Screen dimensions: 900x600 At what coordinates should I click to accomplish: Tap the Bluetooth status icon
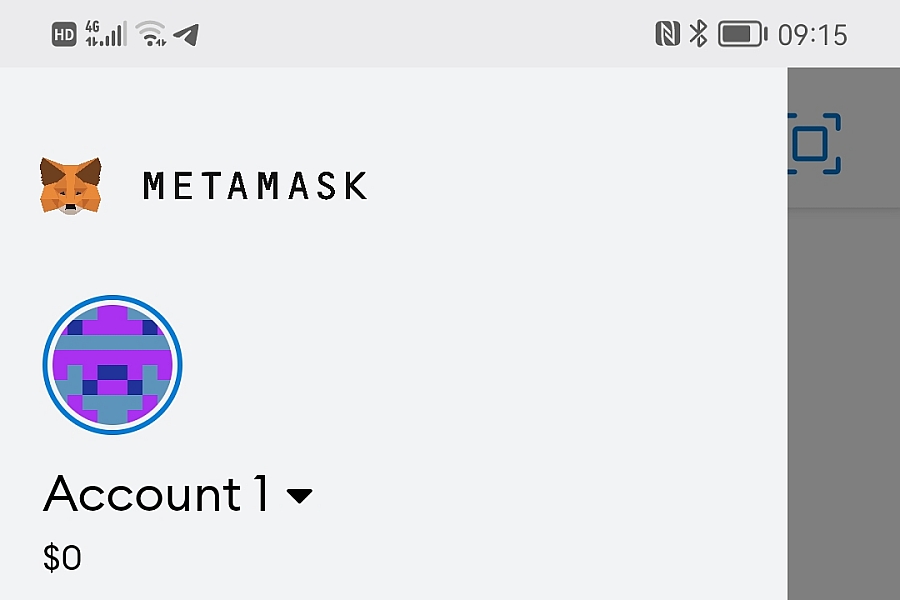tap(698, 33)
